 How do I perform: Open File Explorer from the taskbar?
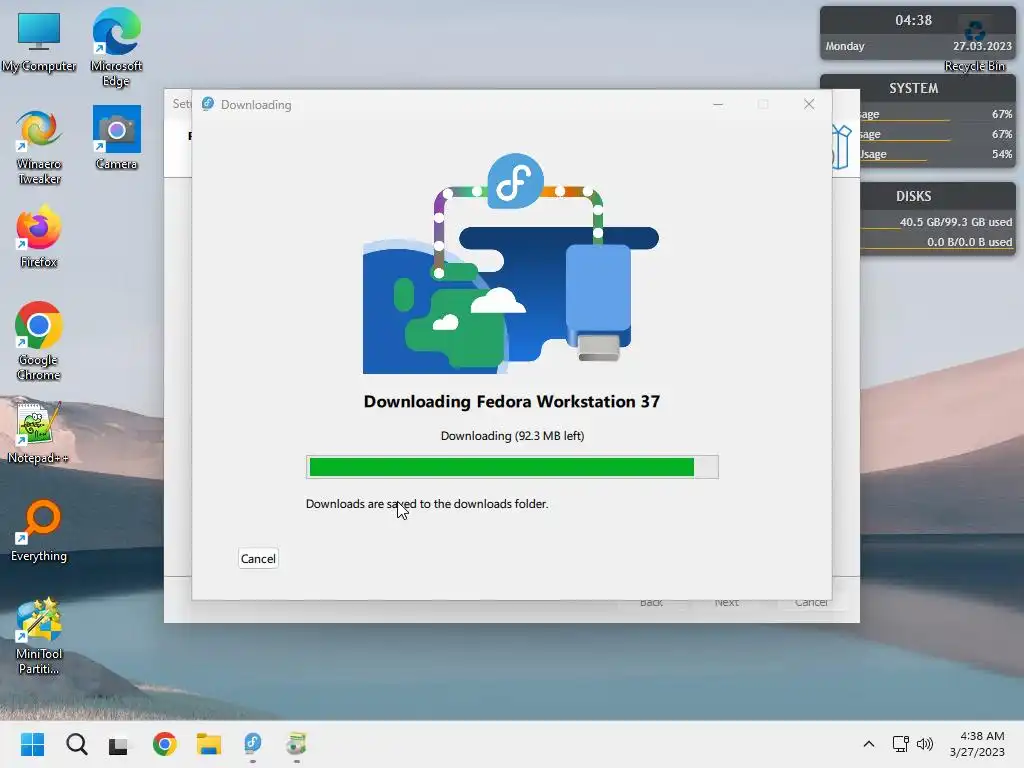[209, 744]
